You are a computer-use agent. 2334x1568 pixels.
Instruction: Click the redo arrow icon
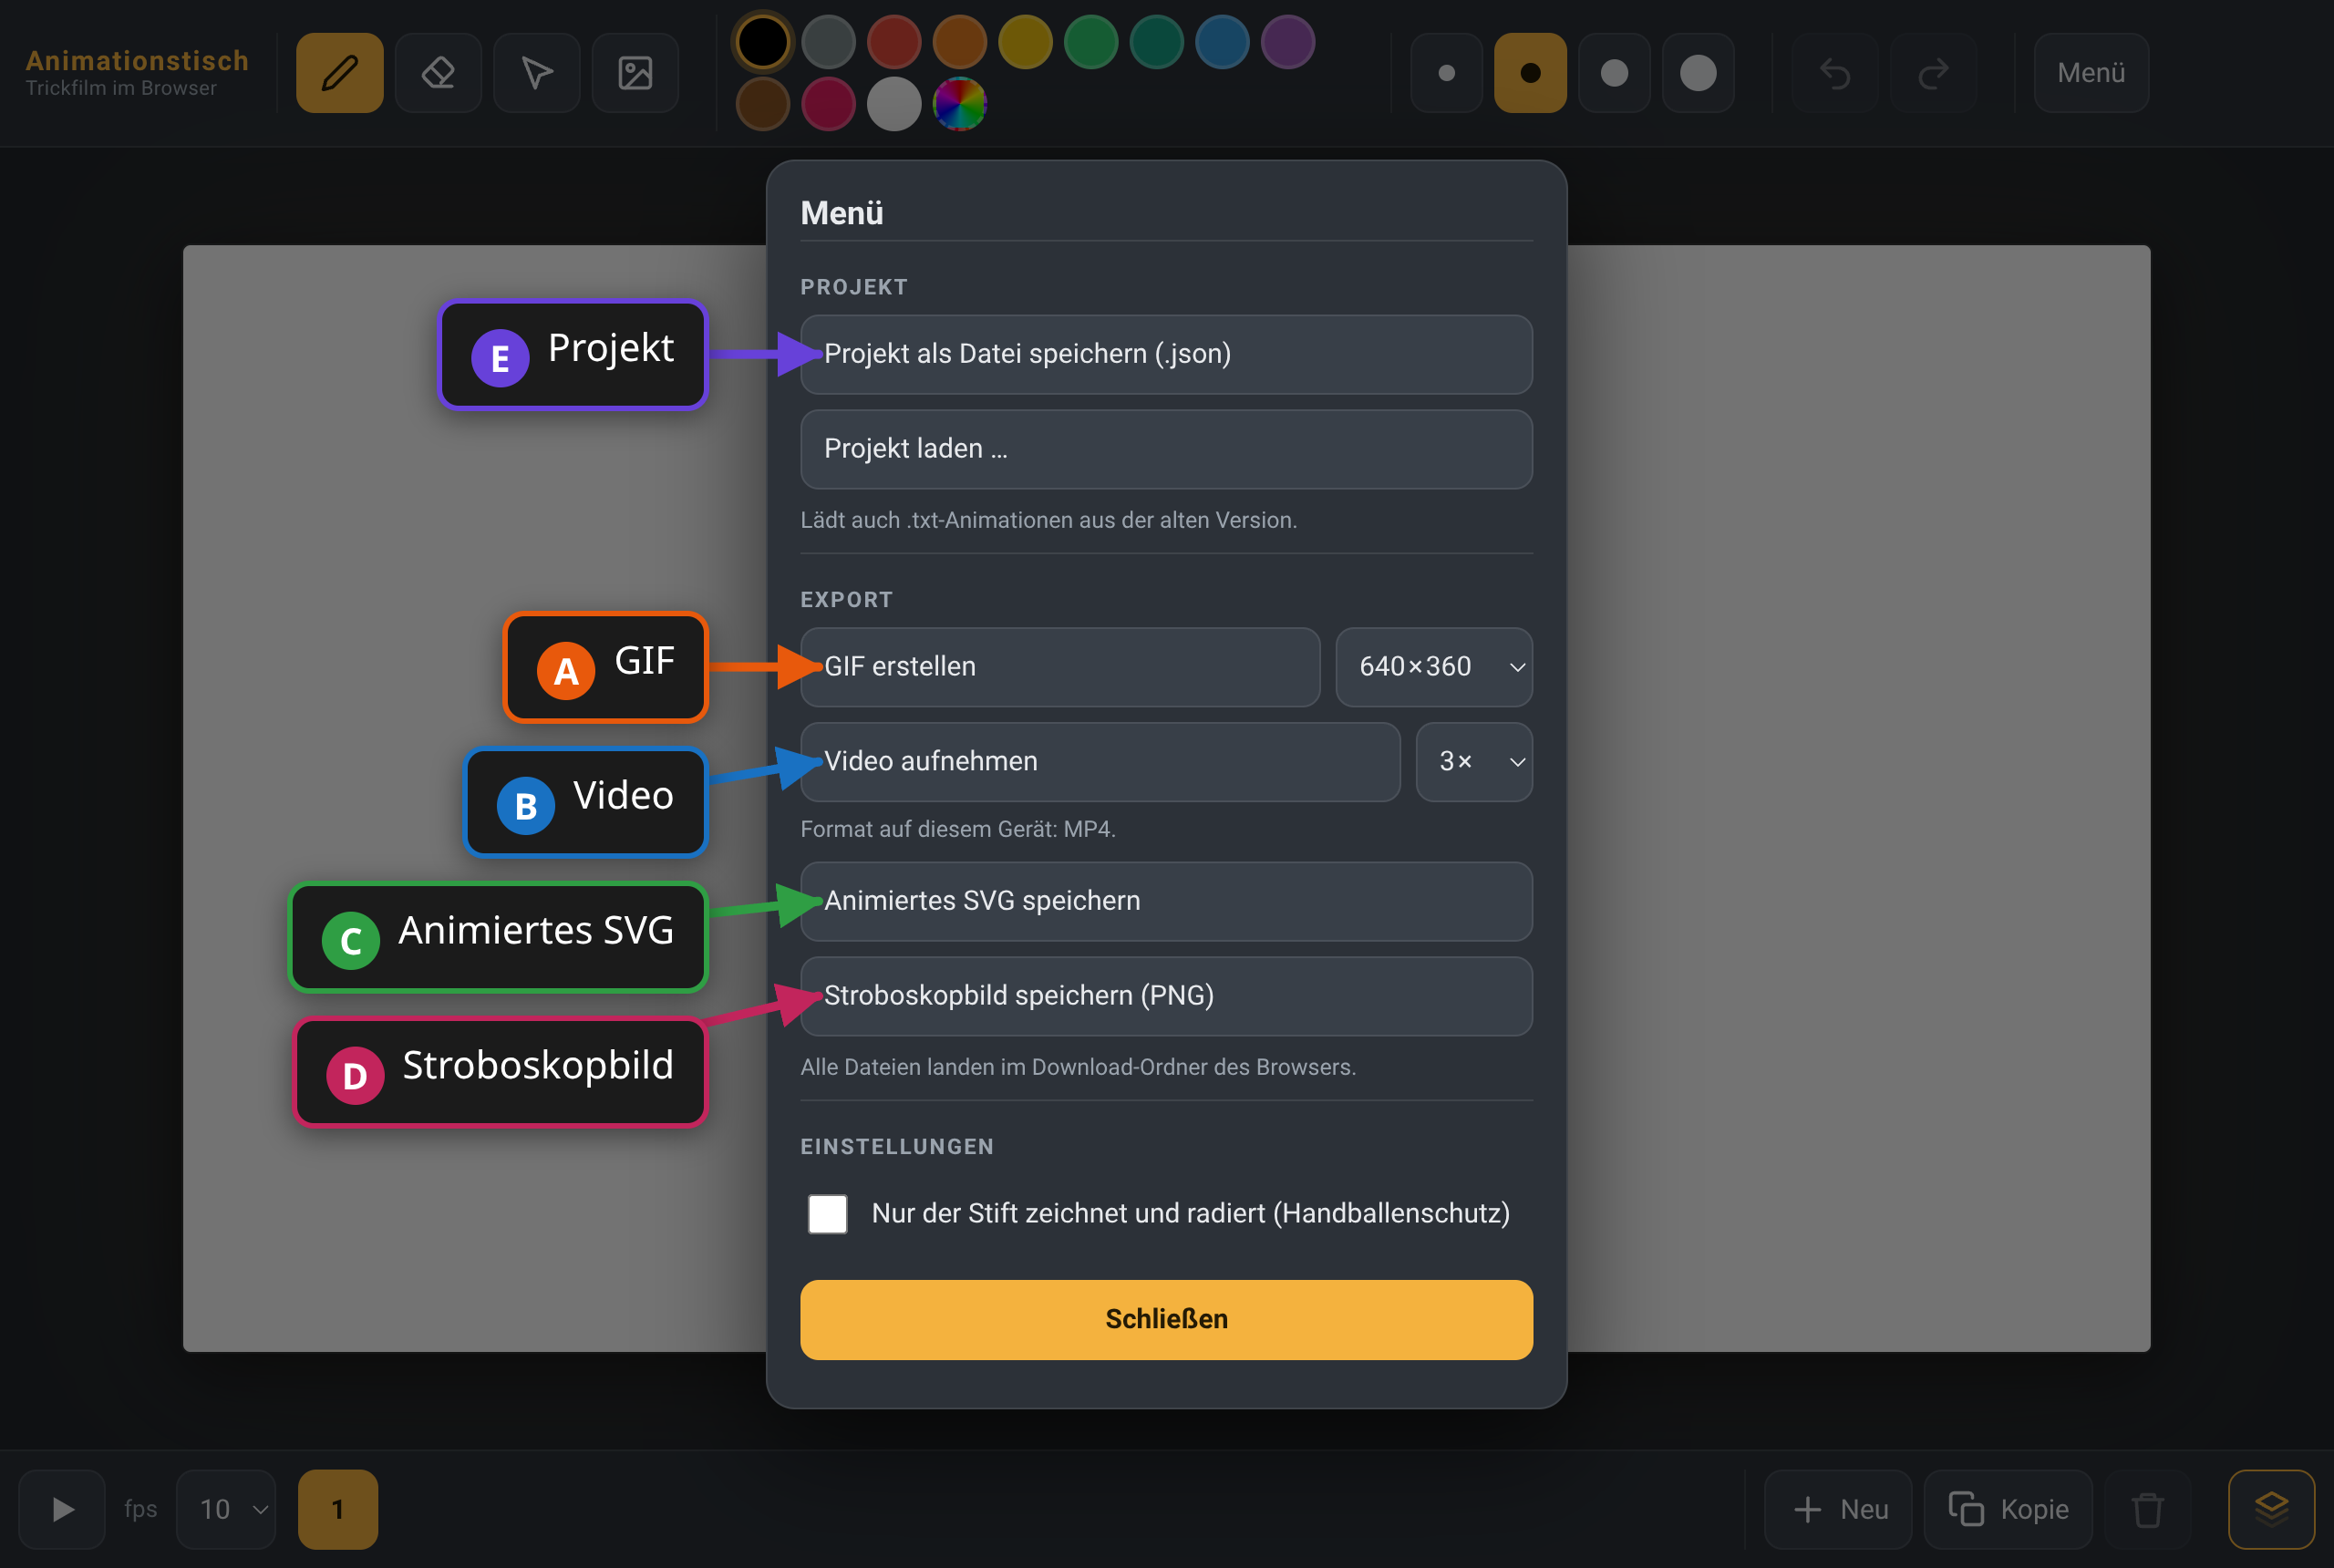1933,73
